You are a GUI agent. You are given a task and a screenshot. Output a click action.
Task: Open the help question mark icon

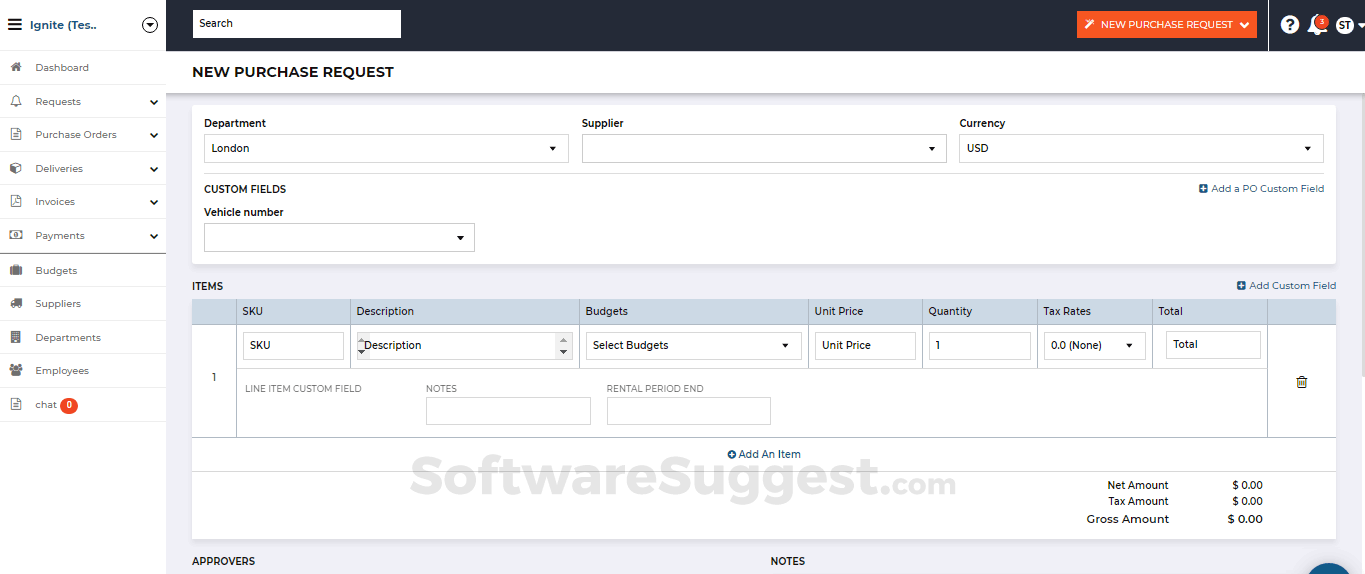(x=1290, y=25)
